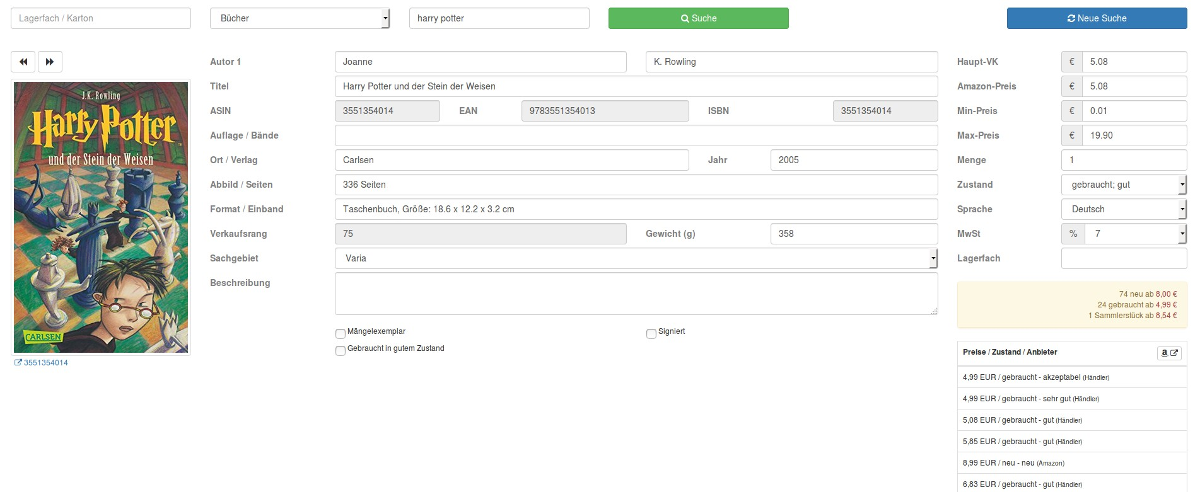
Task: Click the Amazon-Preis field
Action: pyautogui.click(x=1135, y=86)
